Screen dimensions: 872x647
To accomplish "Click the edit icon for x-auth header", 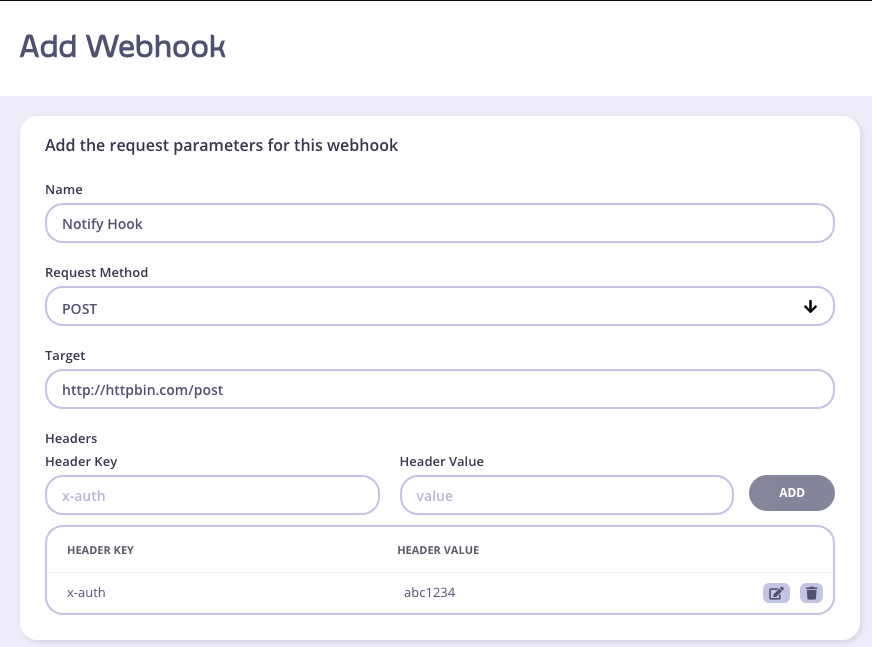I will tap(776, 593).
